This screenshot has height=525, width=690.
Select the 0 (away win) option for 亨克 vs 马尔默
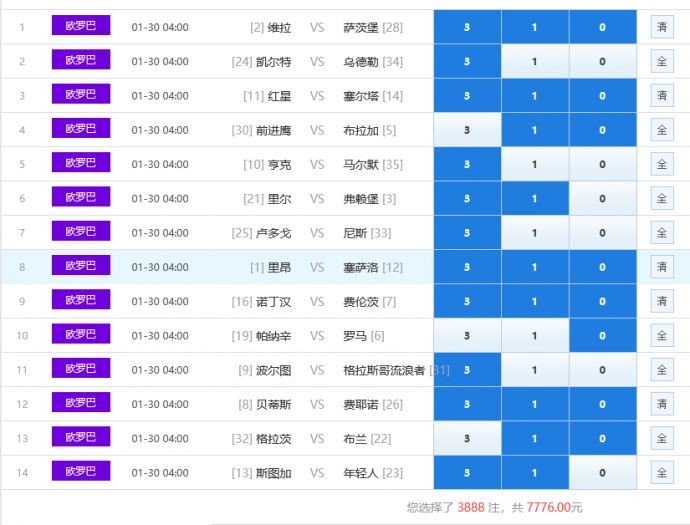(602, 165)
